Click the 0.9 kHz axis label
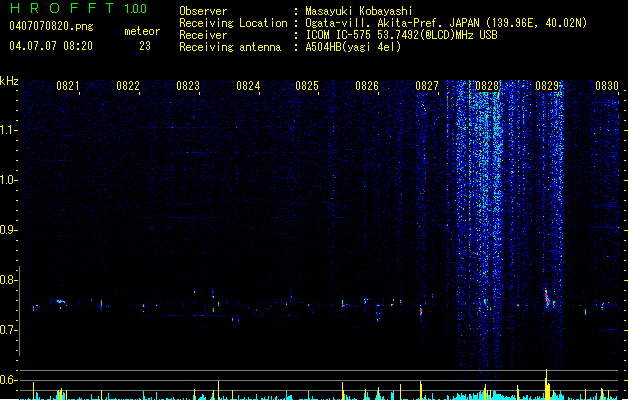629x400 pixels. 8,230
